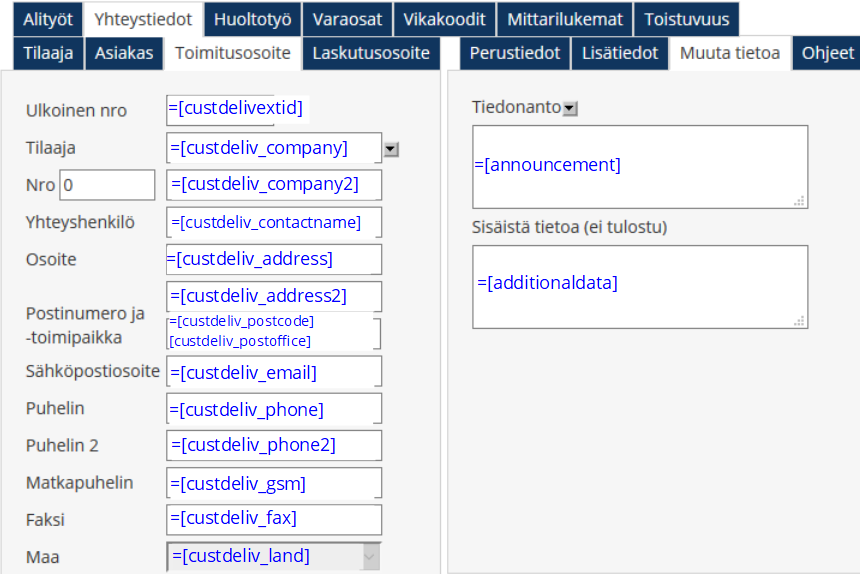Click the Nro number input field

107,185
